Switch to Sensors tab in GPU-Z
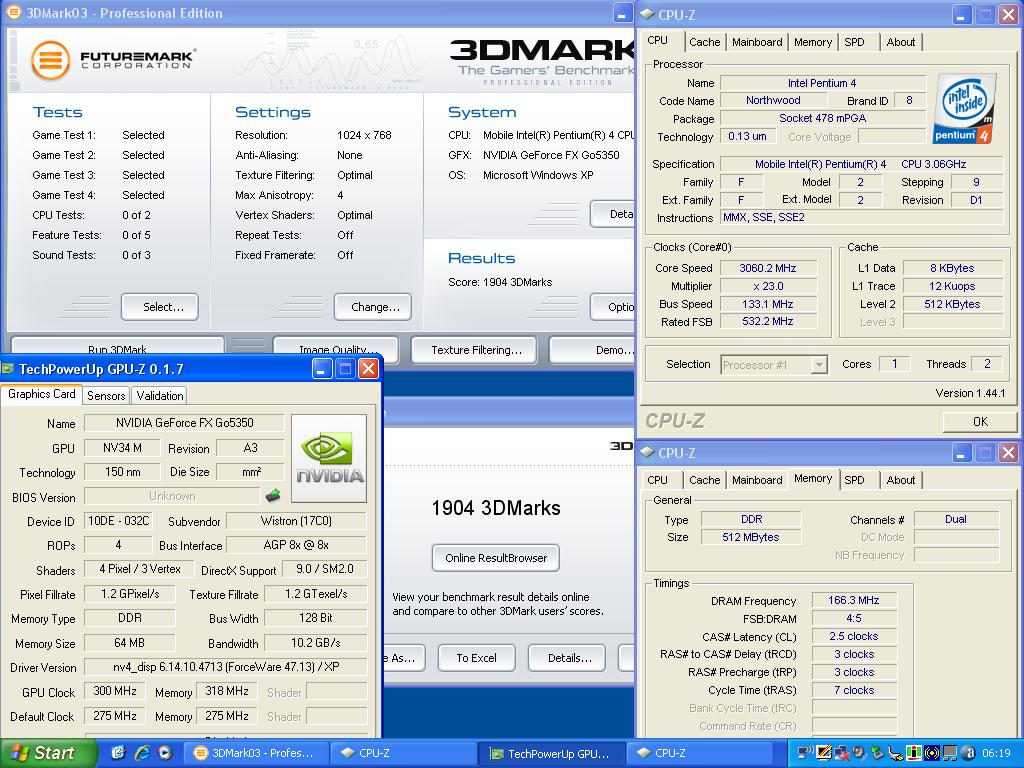The width and height of the screenshot is (1024, 768). tap(106, 396)
